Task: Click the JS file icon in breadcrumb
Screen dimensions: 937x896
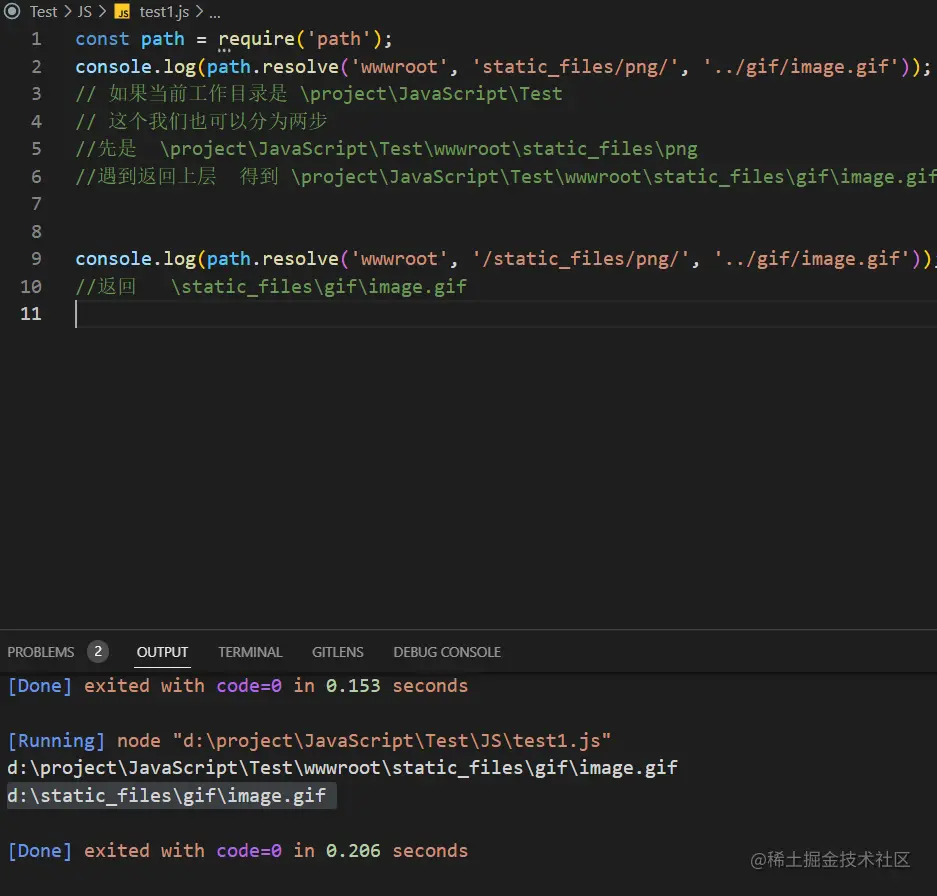Action: click(123, 12)
